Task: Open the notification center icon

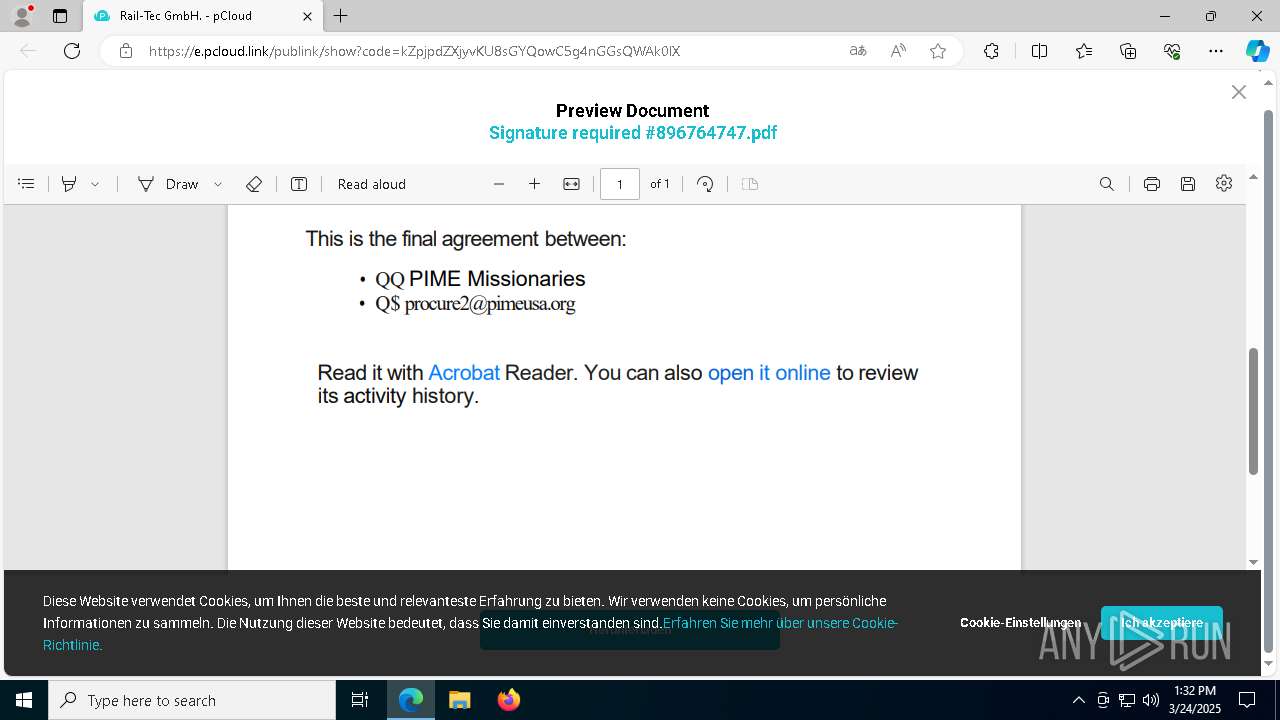Action: pos(1247,700)
